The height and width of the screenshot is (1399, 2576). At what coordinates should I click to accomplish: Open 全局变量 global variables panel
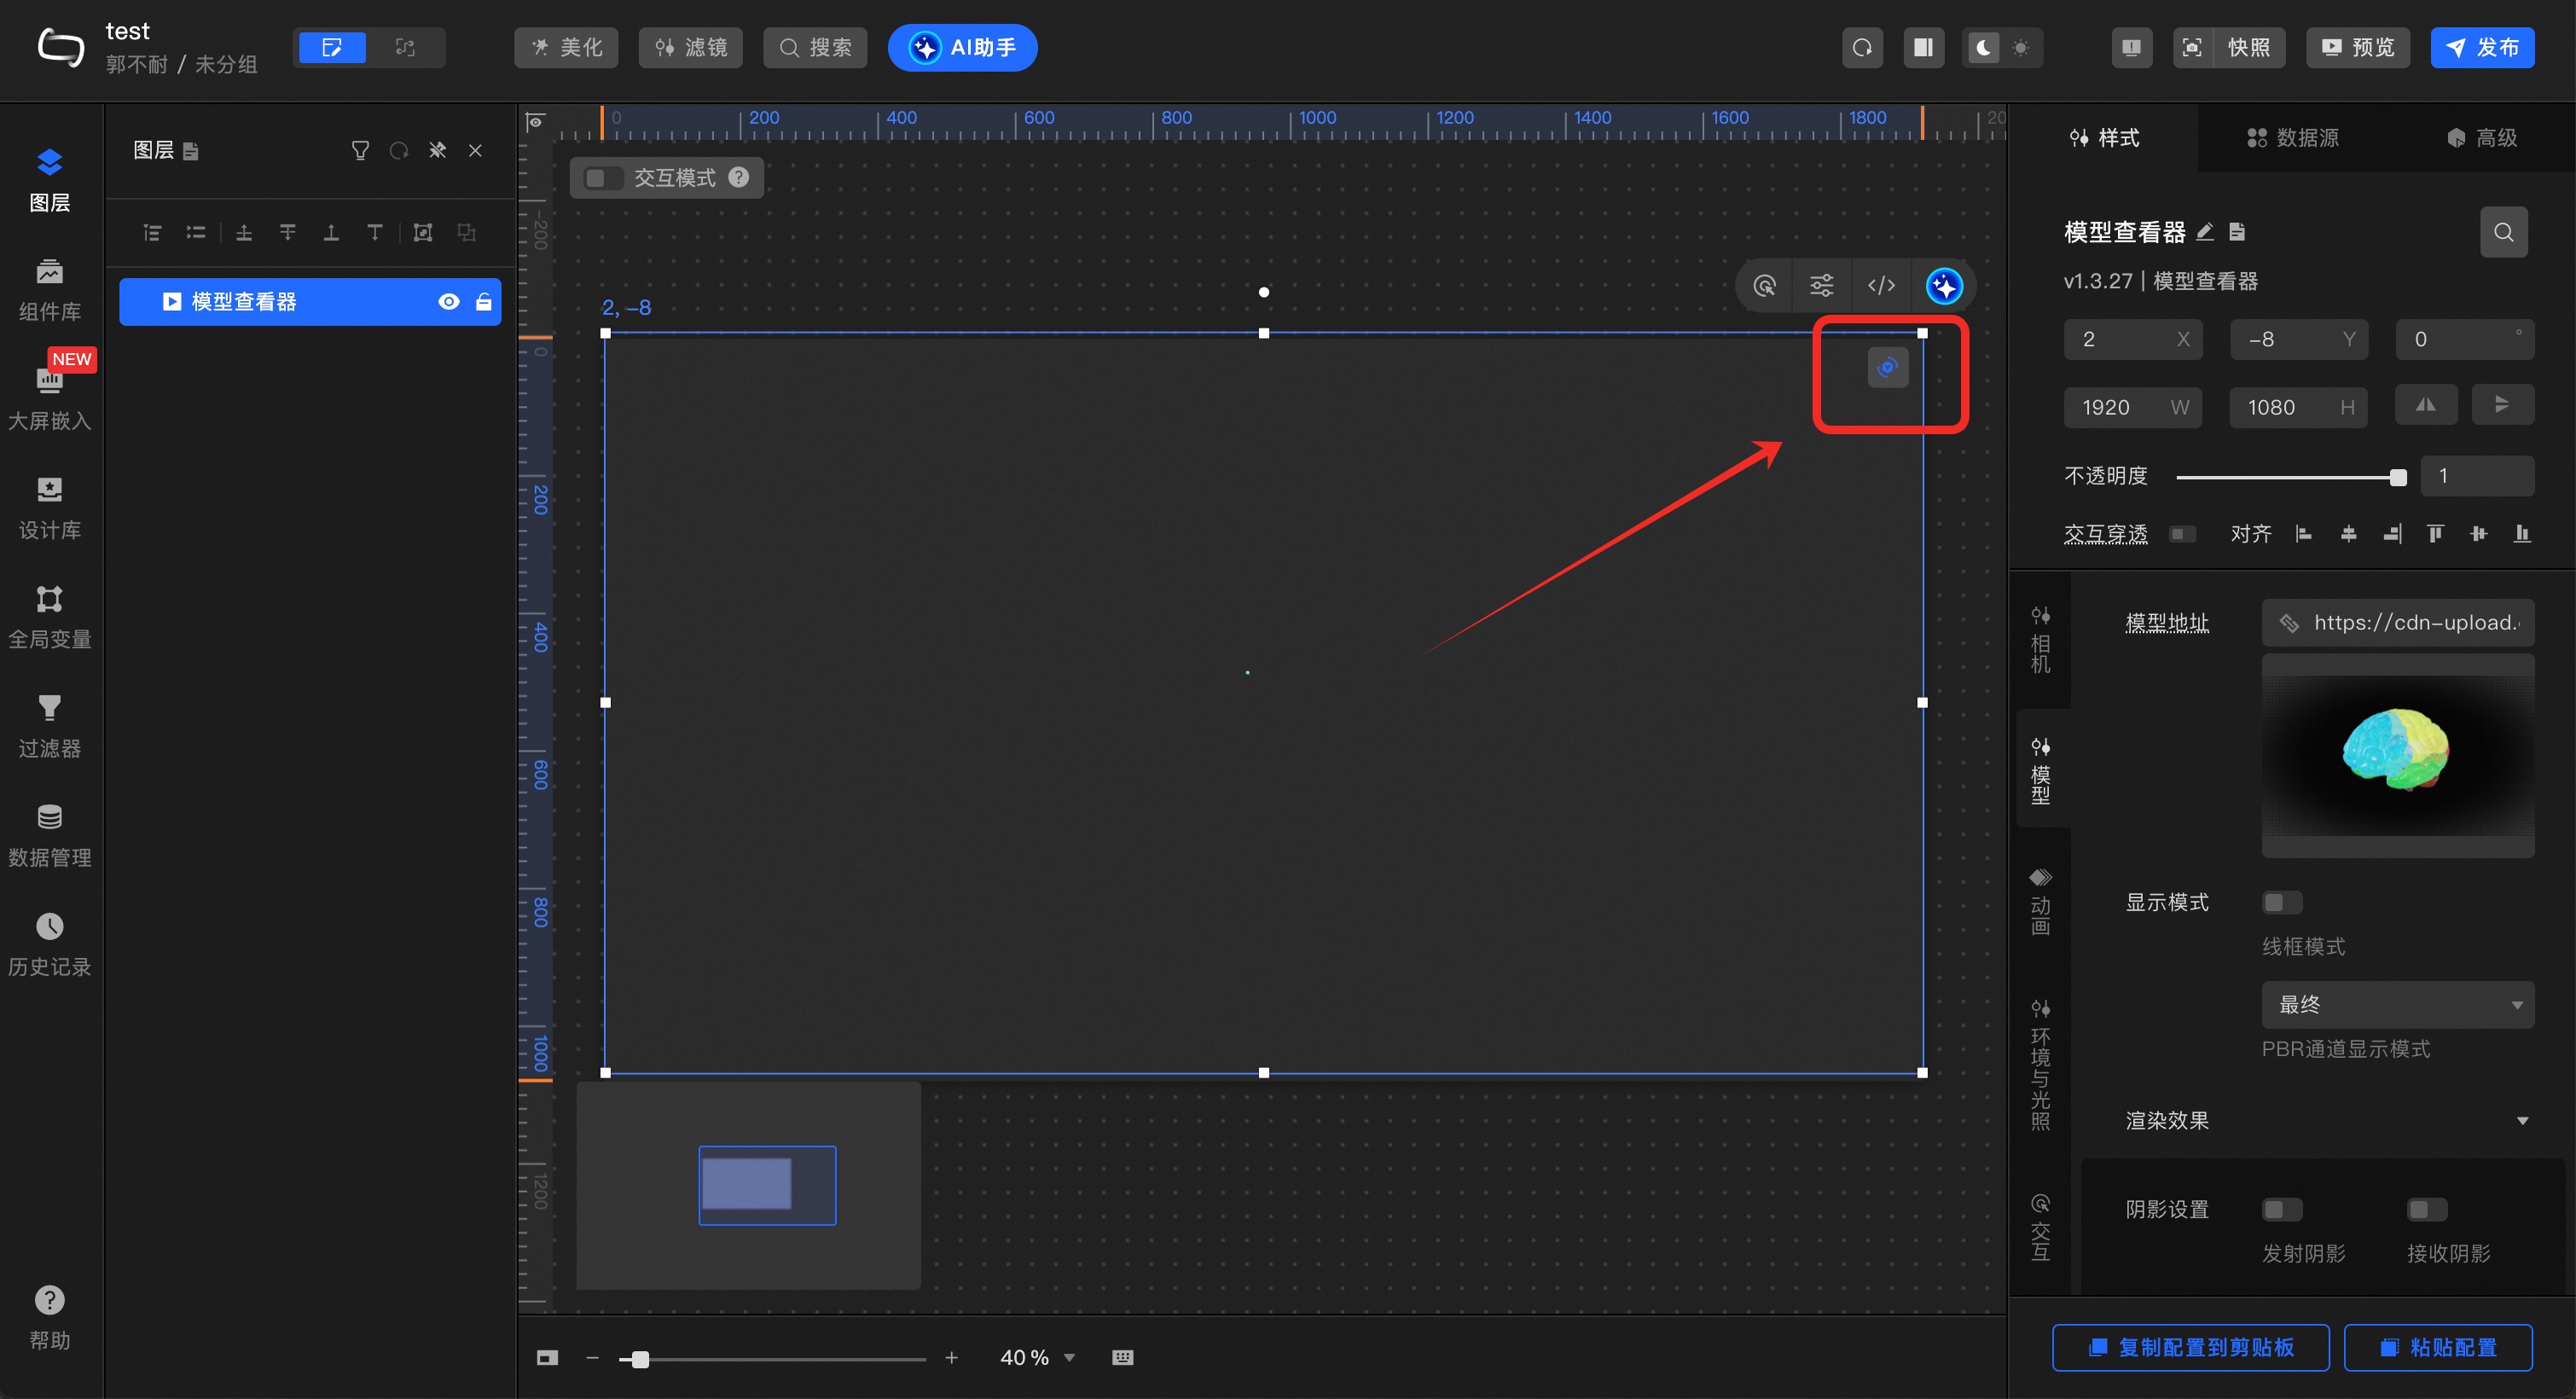pos(49,617)
